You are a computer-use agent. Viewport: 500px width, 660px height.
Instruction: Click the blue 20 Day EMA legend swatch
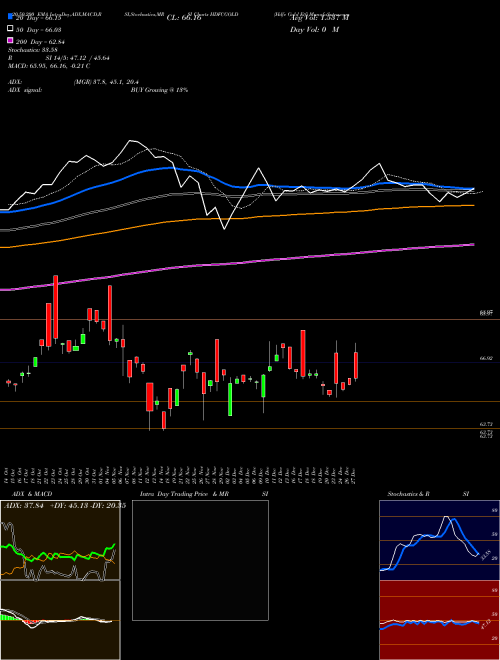[x=10, y=17]
